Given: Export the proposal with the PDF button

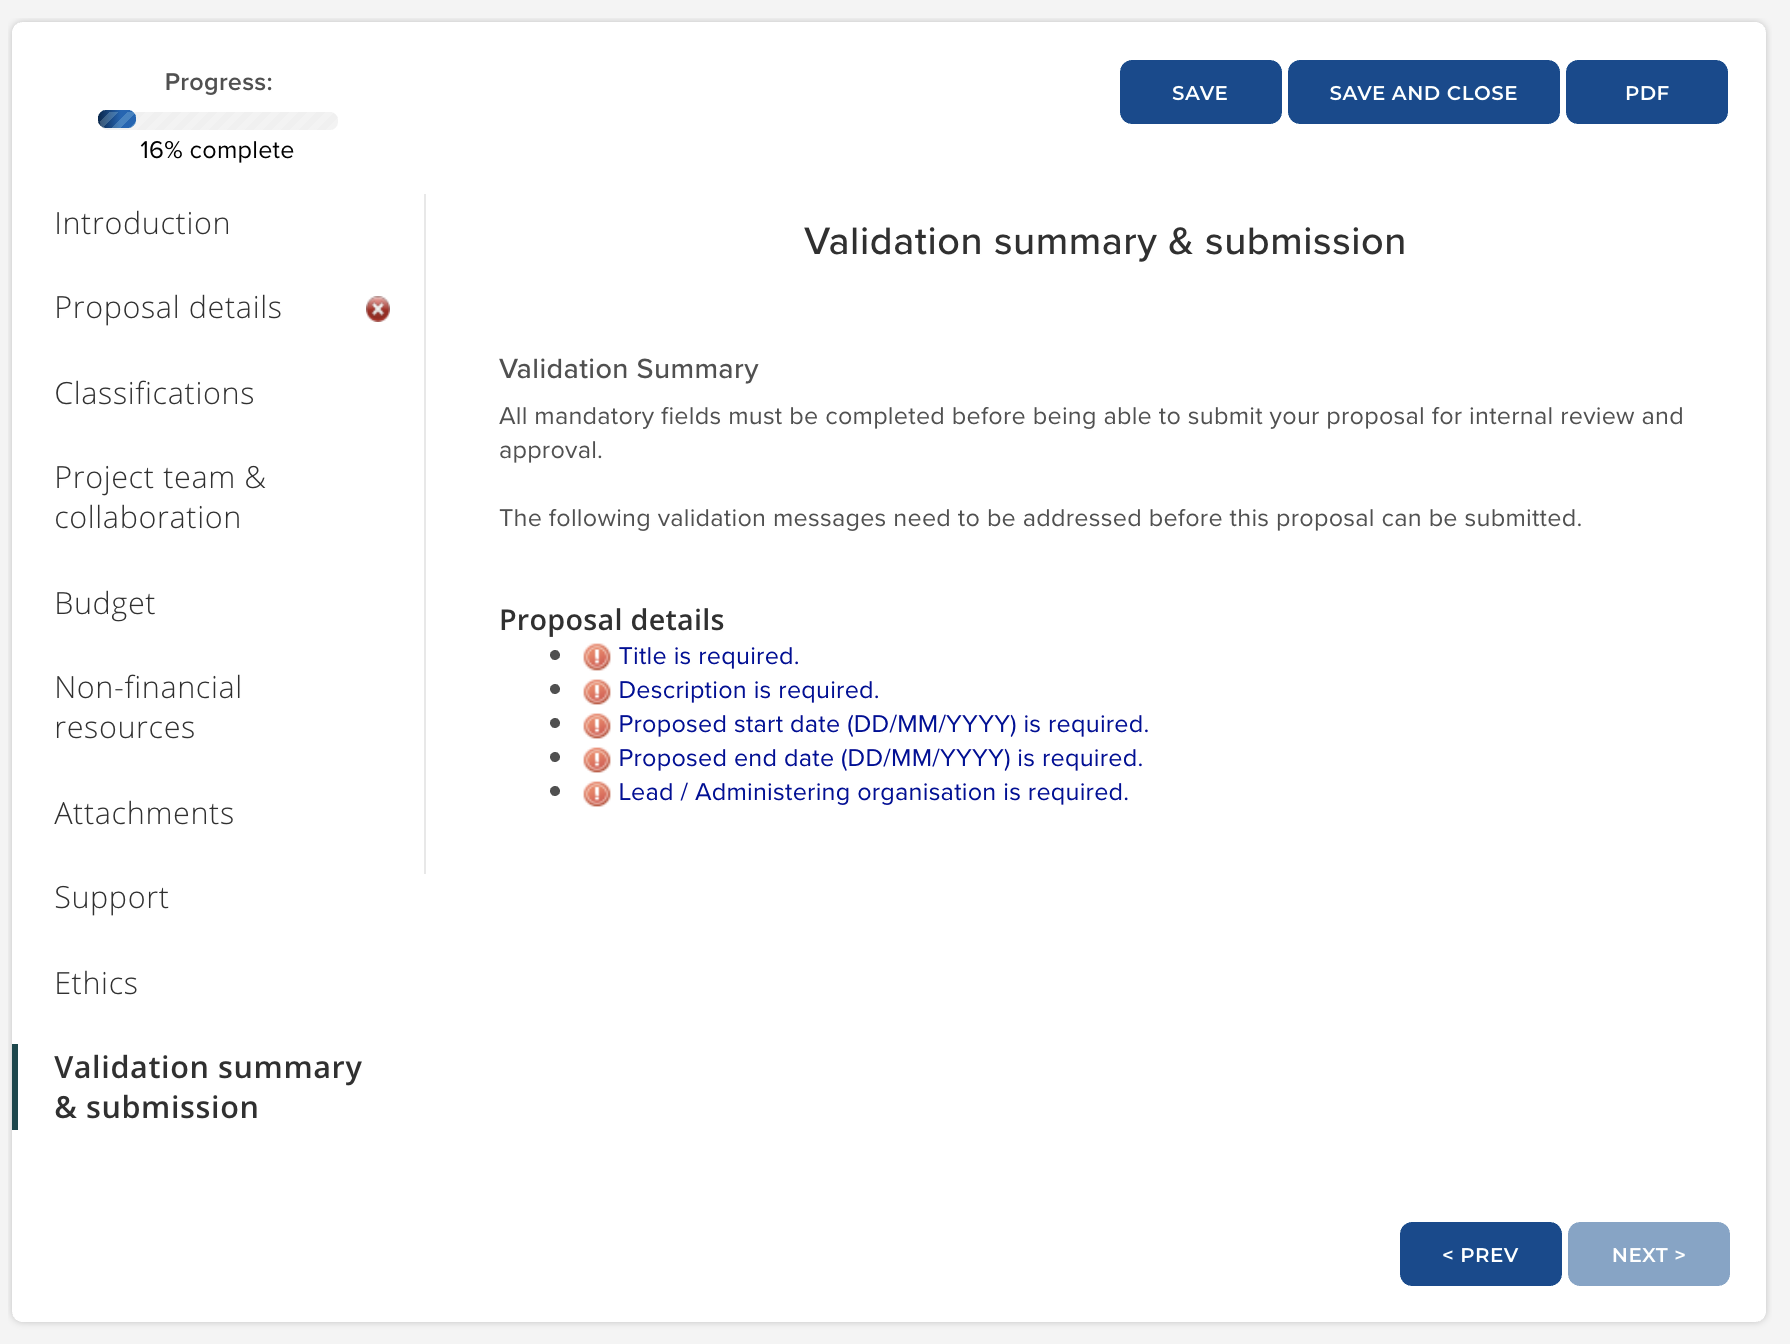Looking at the screenshot, I should pyautogui.click(x=1646, y=93).
